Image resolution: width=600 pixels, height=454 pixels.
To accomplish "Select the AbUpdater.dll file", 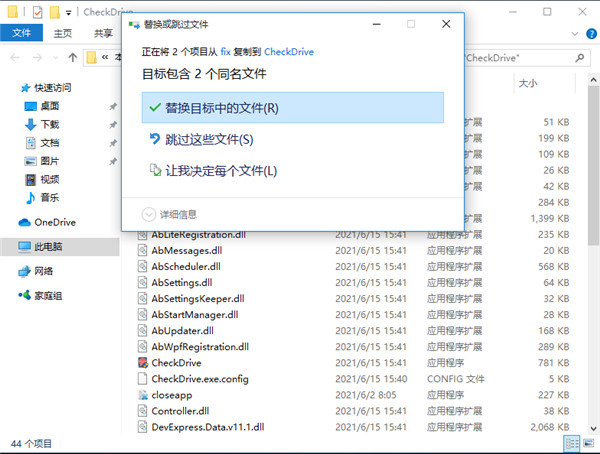I will click(183, 331).
